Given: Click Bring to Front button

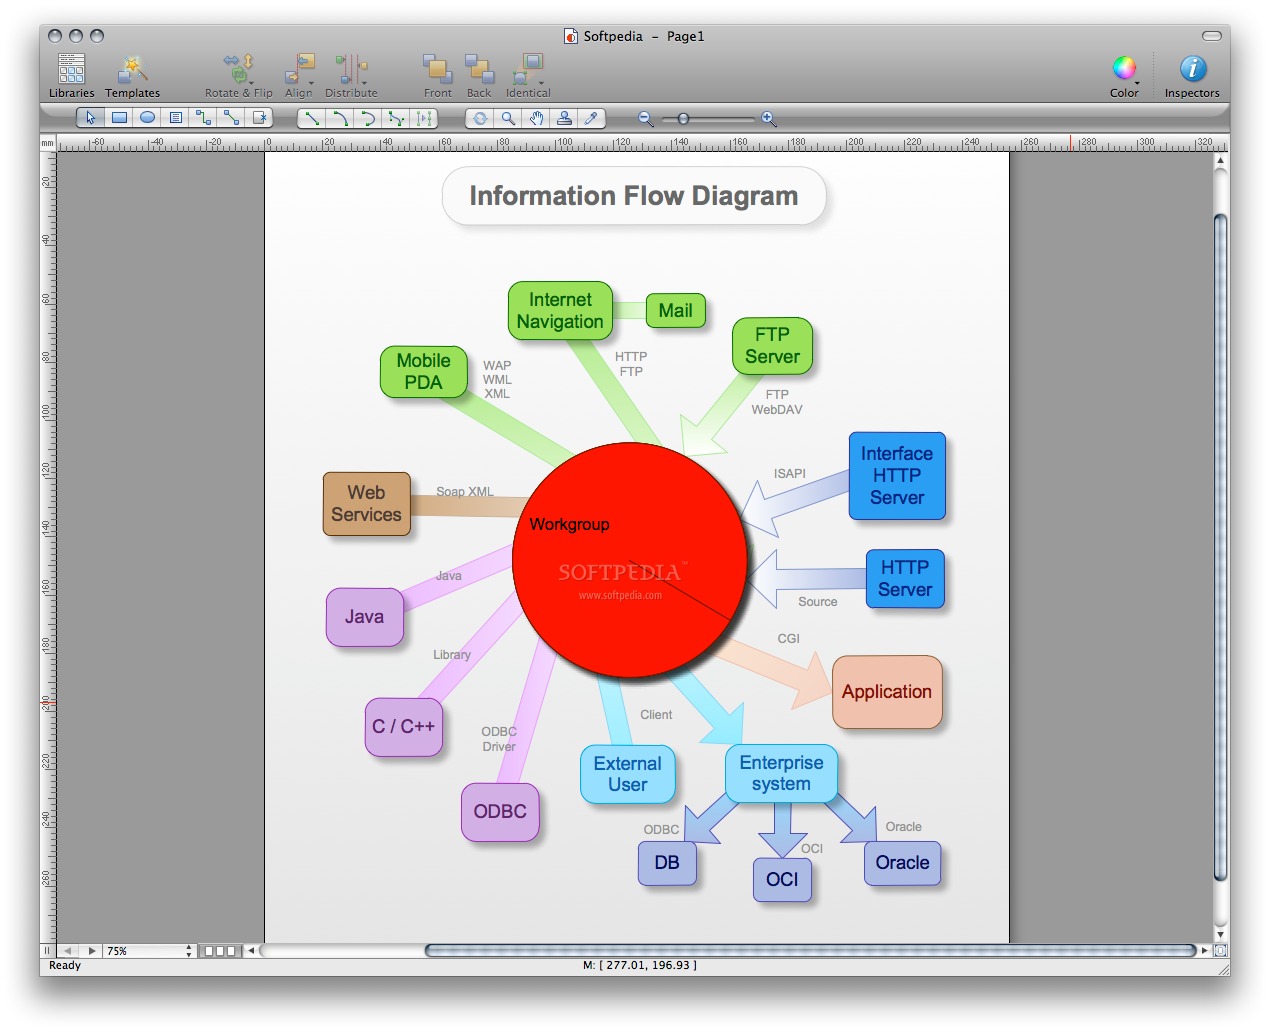Looking at the screenshot, I should 437,76.
